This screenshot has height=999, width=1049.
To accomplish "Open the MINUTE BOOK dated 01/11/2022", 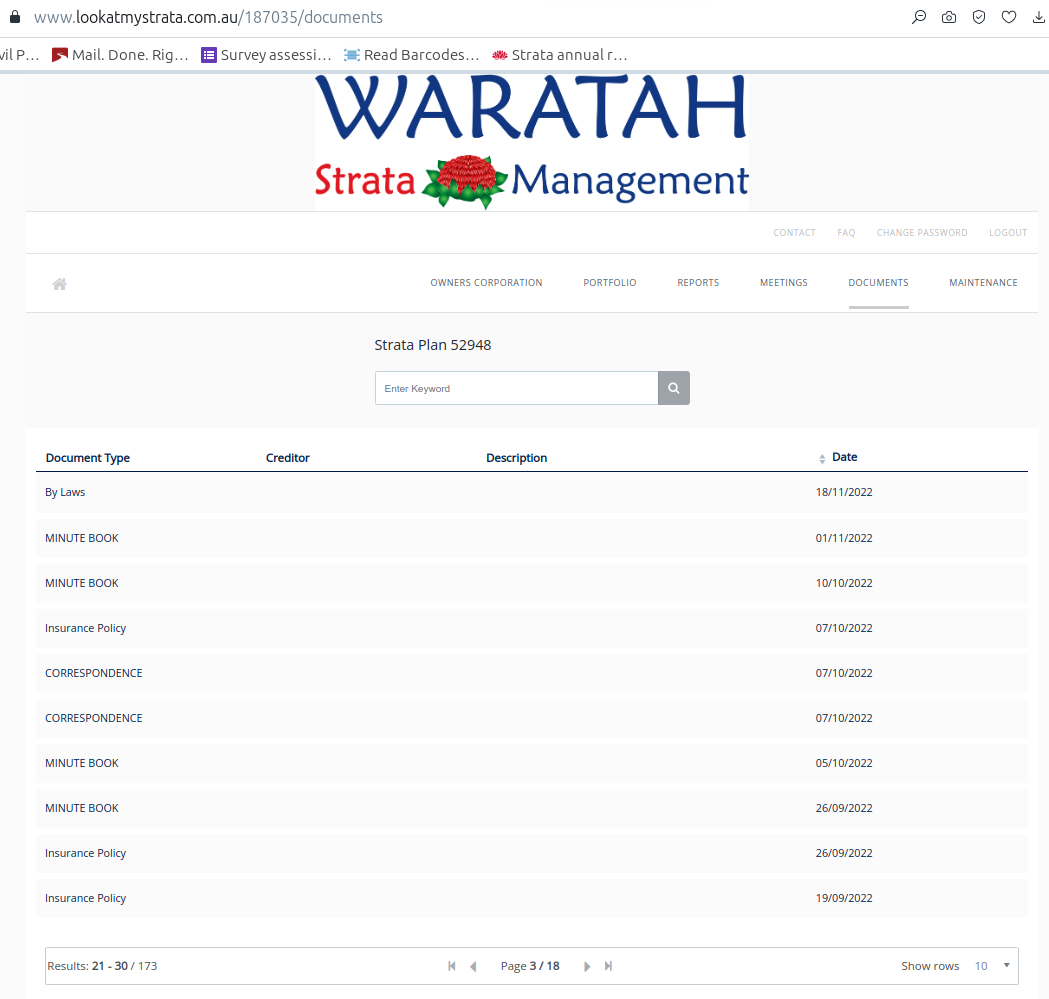I will (x=531, y=538).
